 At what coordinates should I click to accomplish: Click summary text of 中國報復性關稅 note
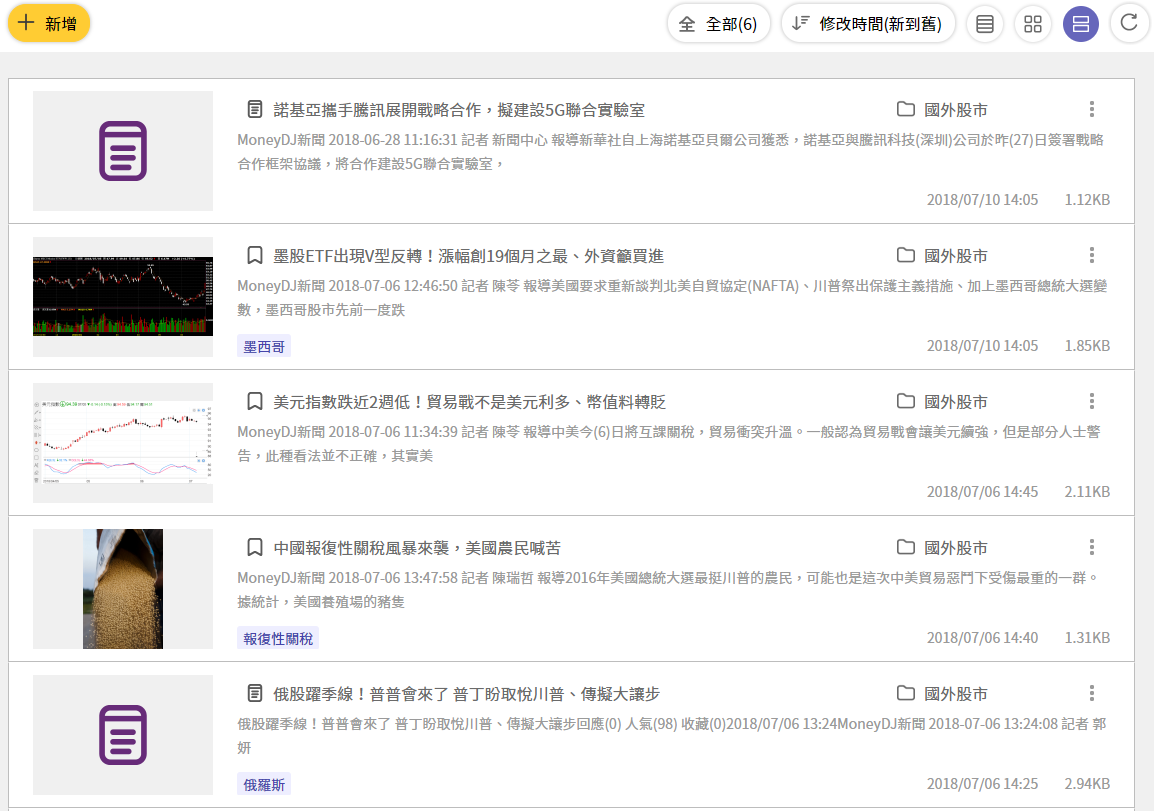pos(668,589)
